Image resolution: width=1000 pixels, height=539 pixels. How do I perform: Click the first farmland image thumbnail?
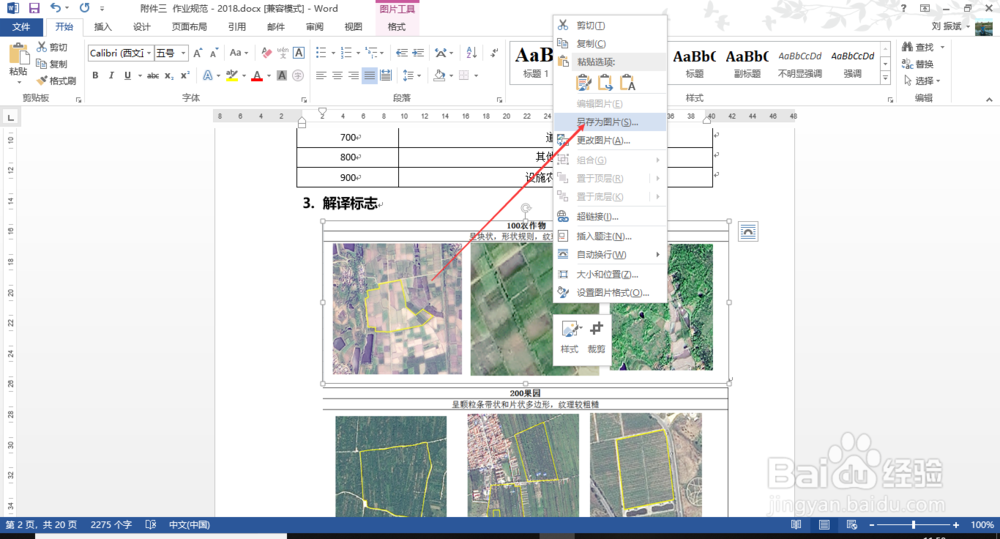click(x=397, y=309)
